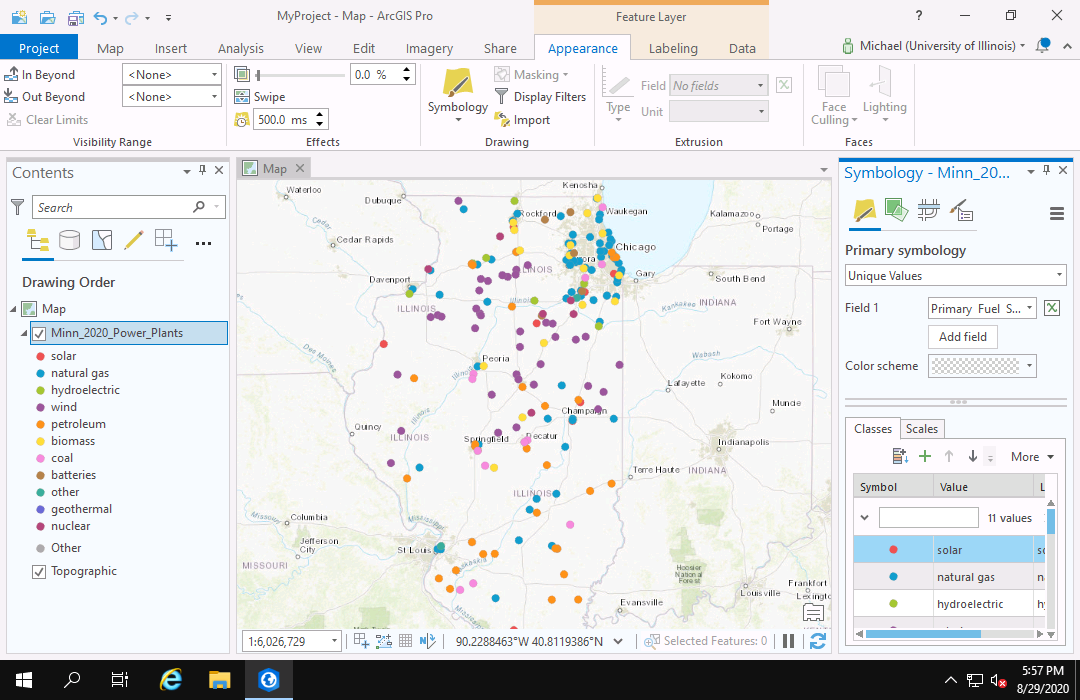Refresh the map view

(817, 641)
